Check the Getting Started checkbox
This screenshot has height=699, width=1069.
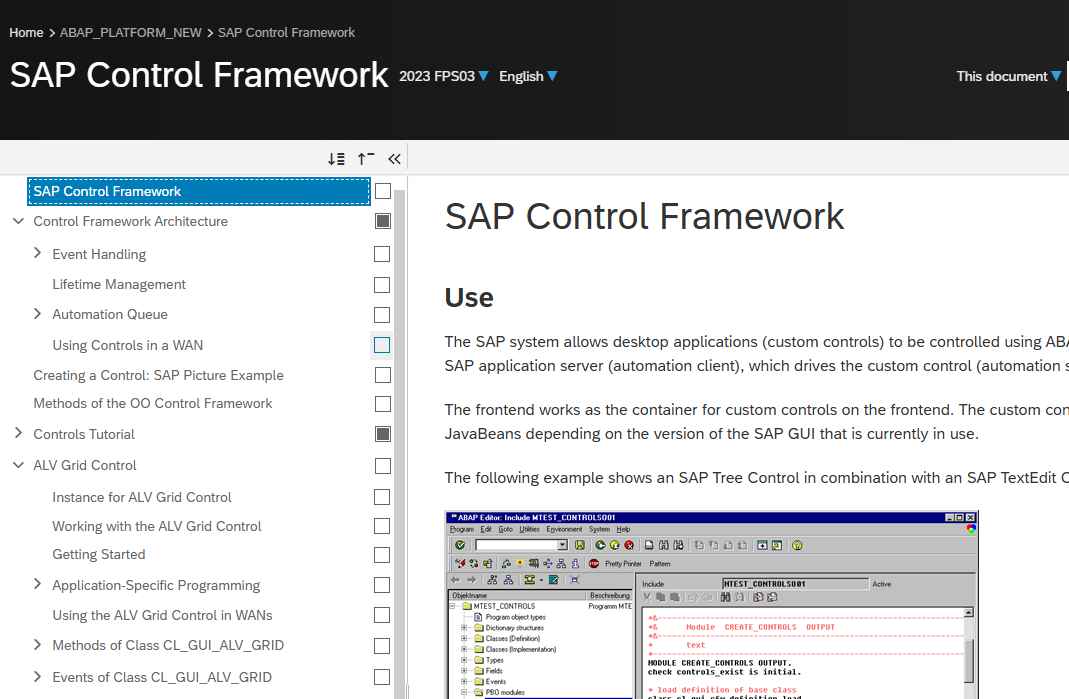(x=382, y=555)
